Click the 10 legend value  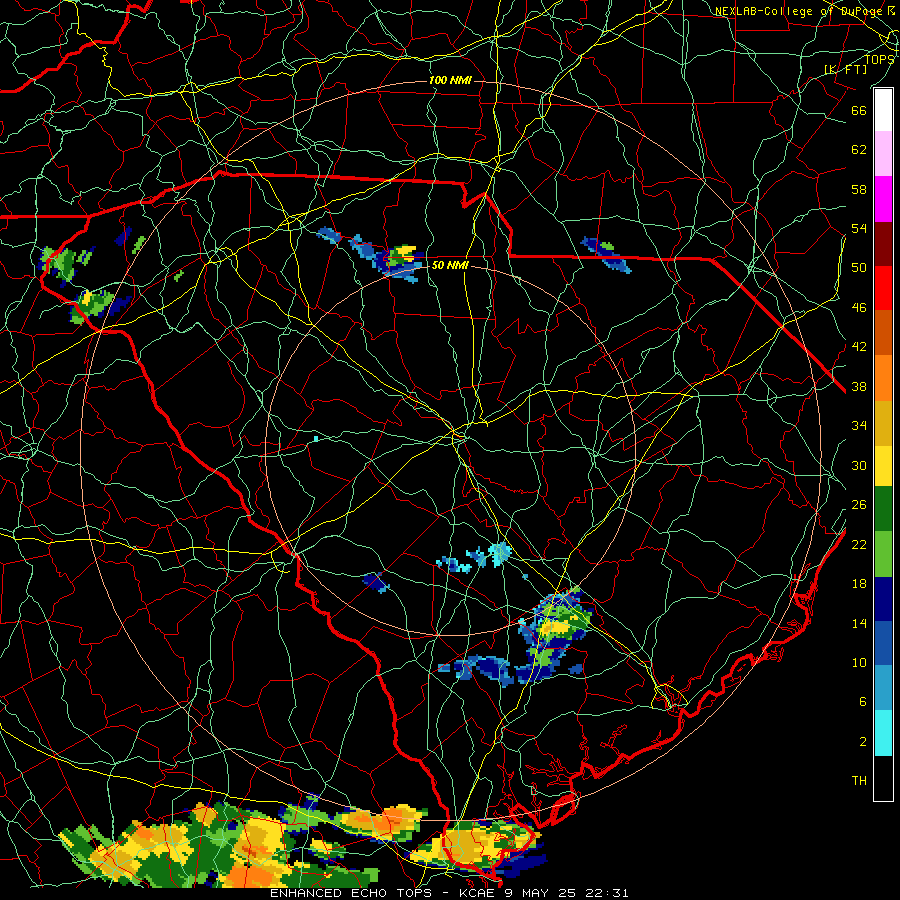[859, 663]
